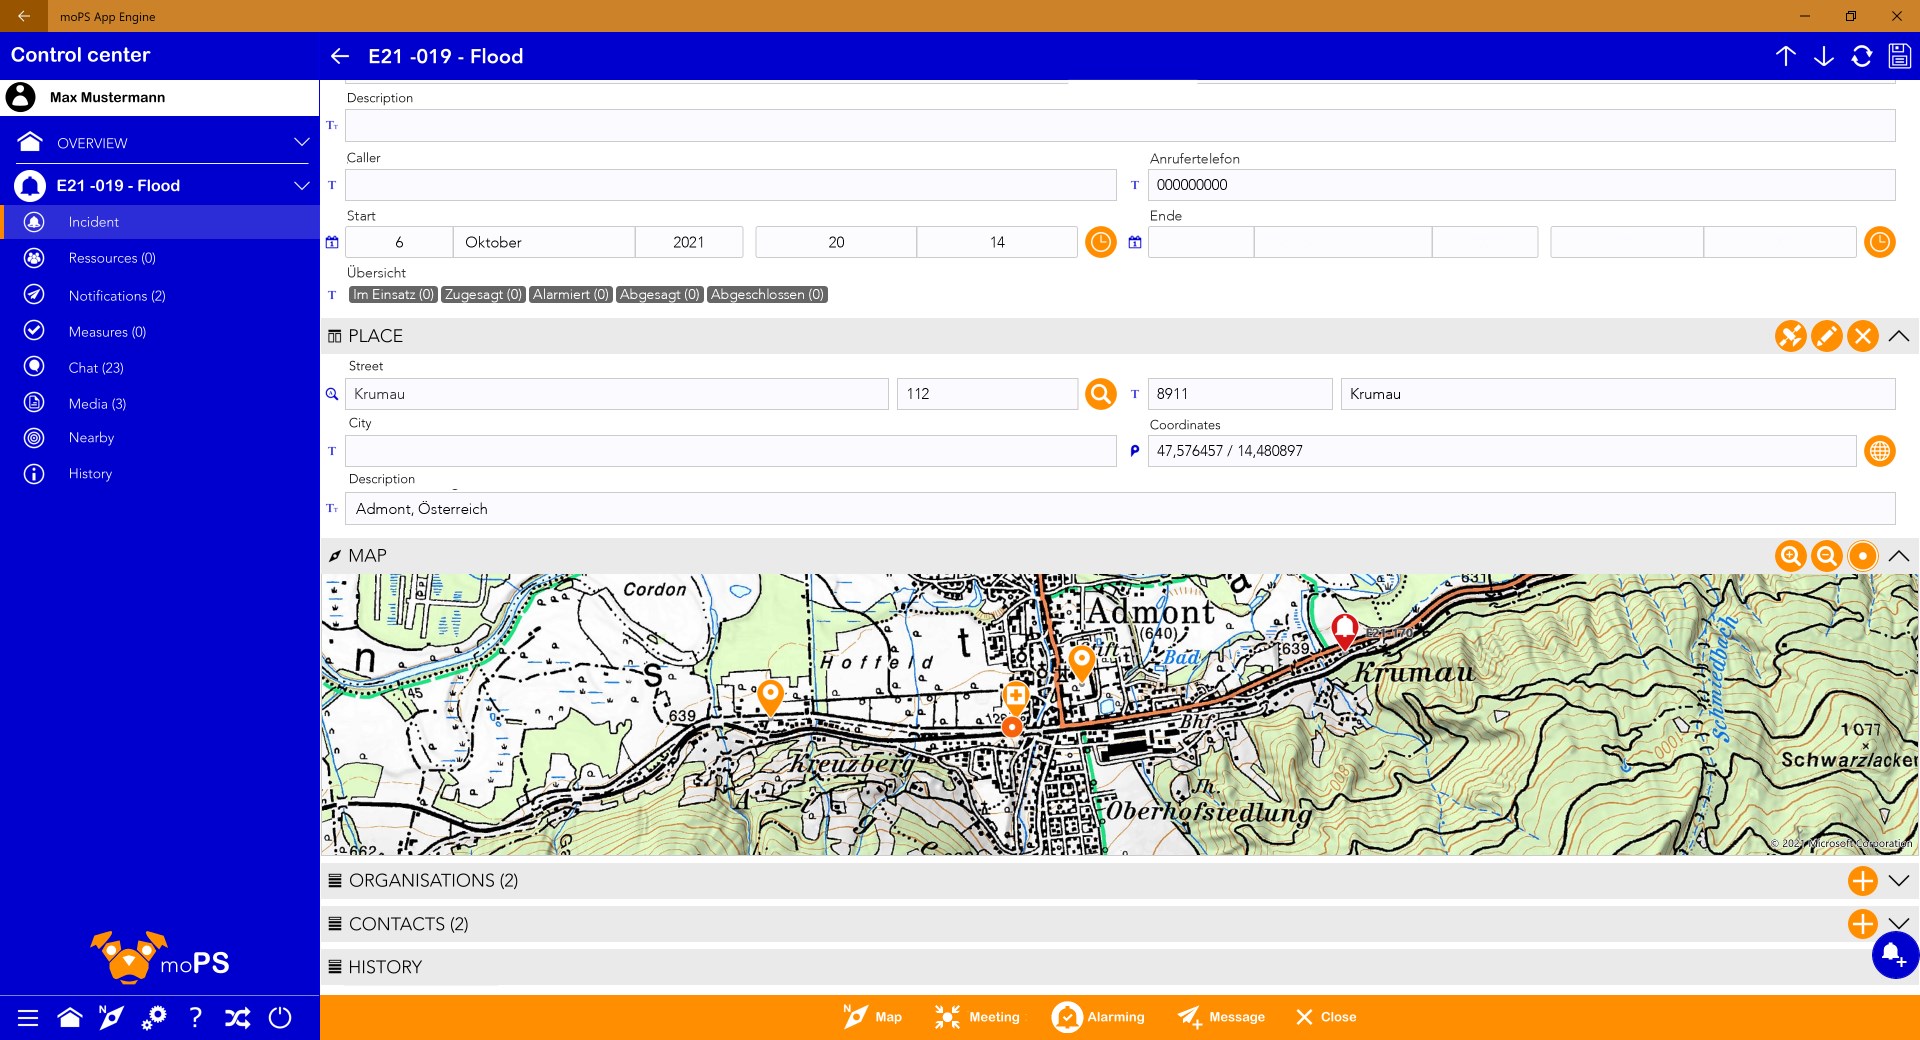The image size is (1920, 1040).
Task: Set Ende time with clock icon
Action: point(1880,242)
